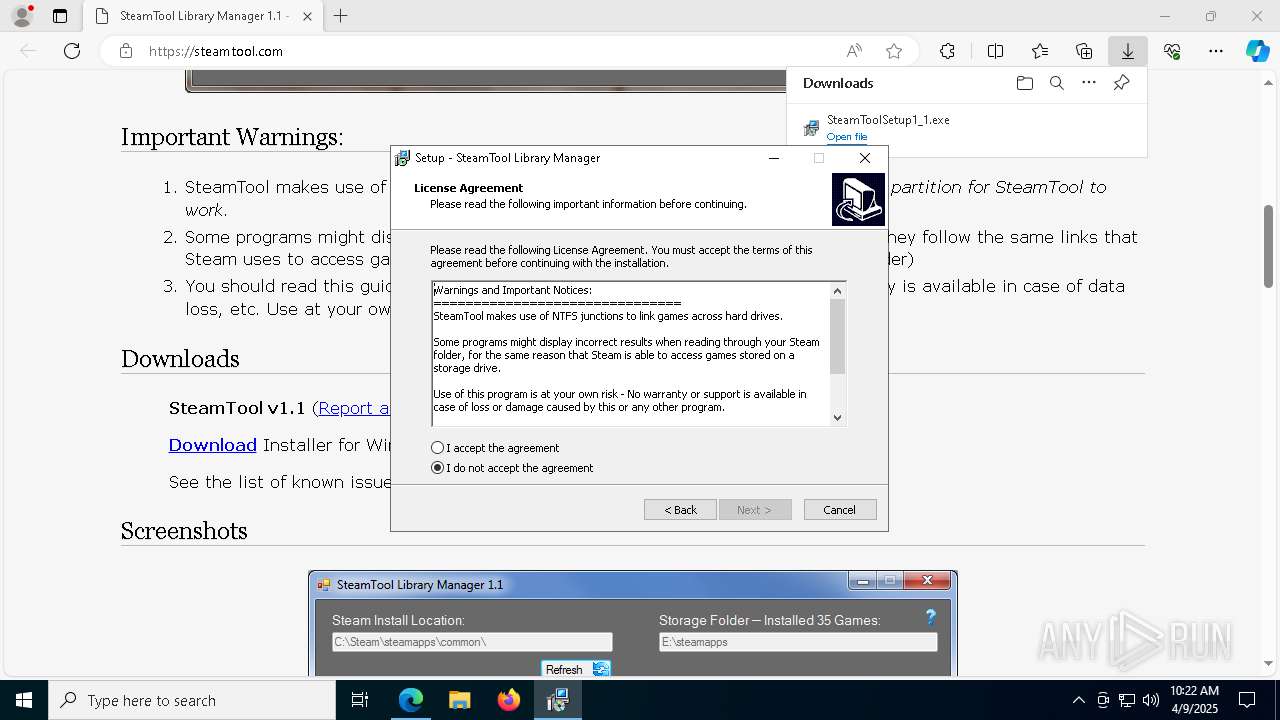Open the Extensions puzzle icon
Viewport: 1280px width, 720px height.
pos(947,51)
